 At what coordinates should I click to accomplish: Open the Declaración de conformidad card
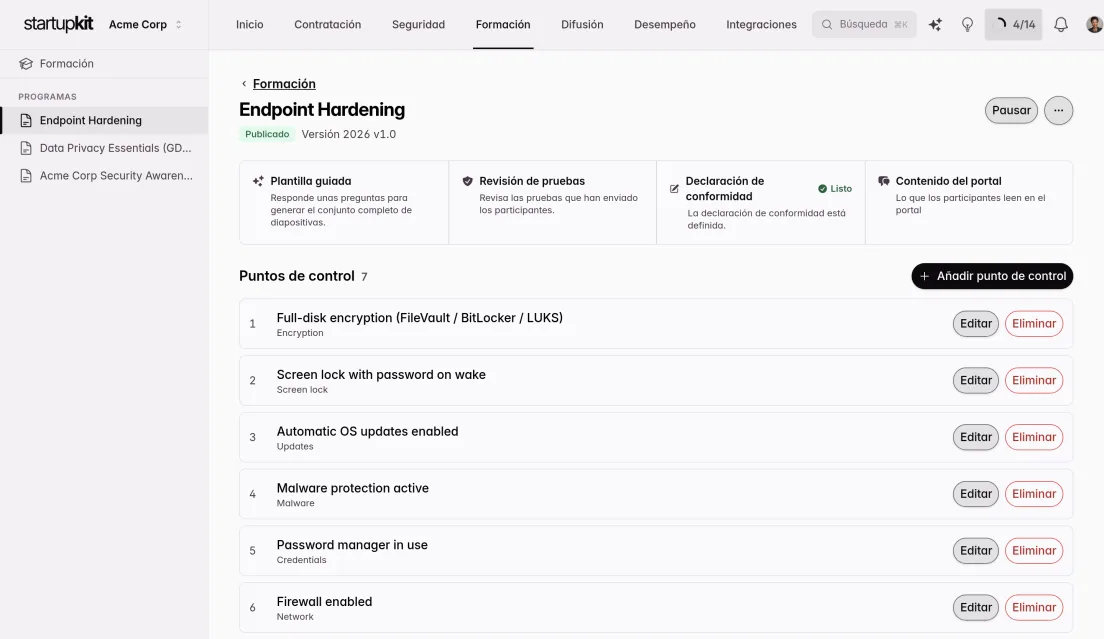761,203
